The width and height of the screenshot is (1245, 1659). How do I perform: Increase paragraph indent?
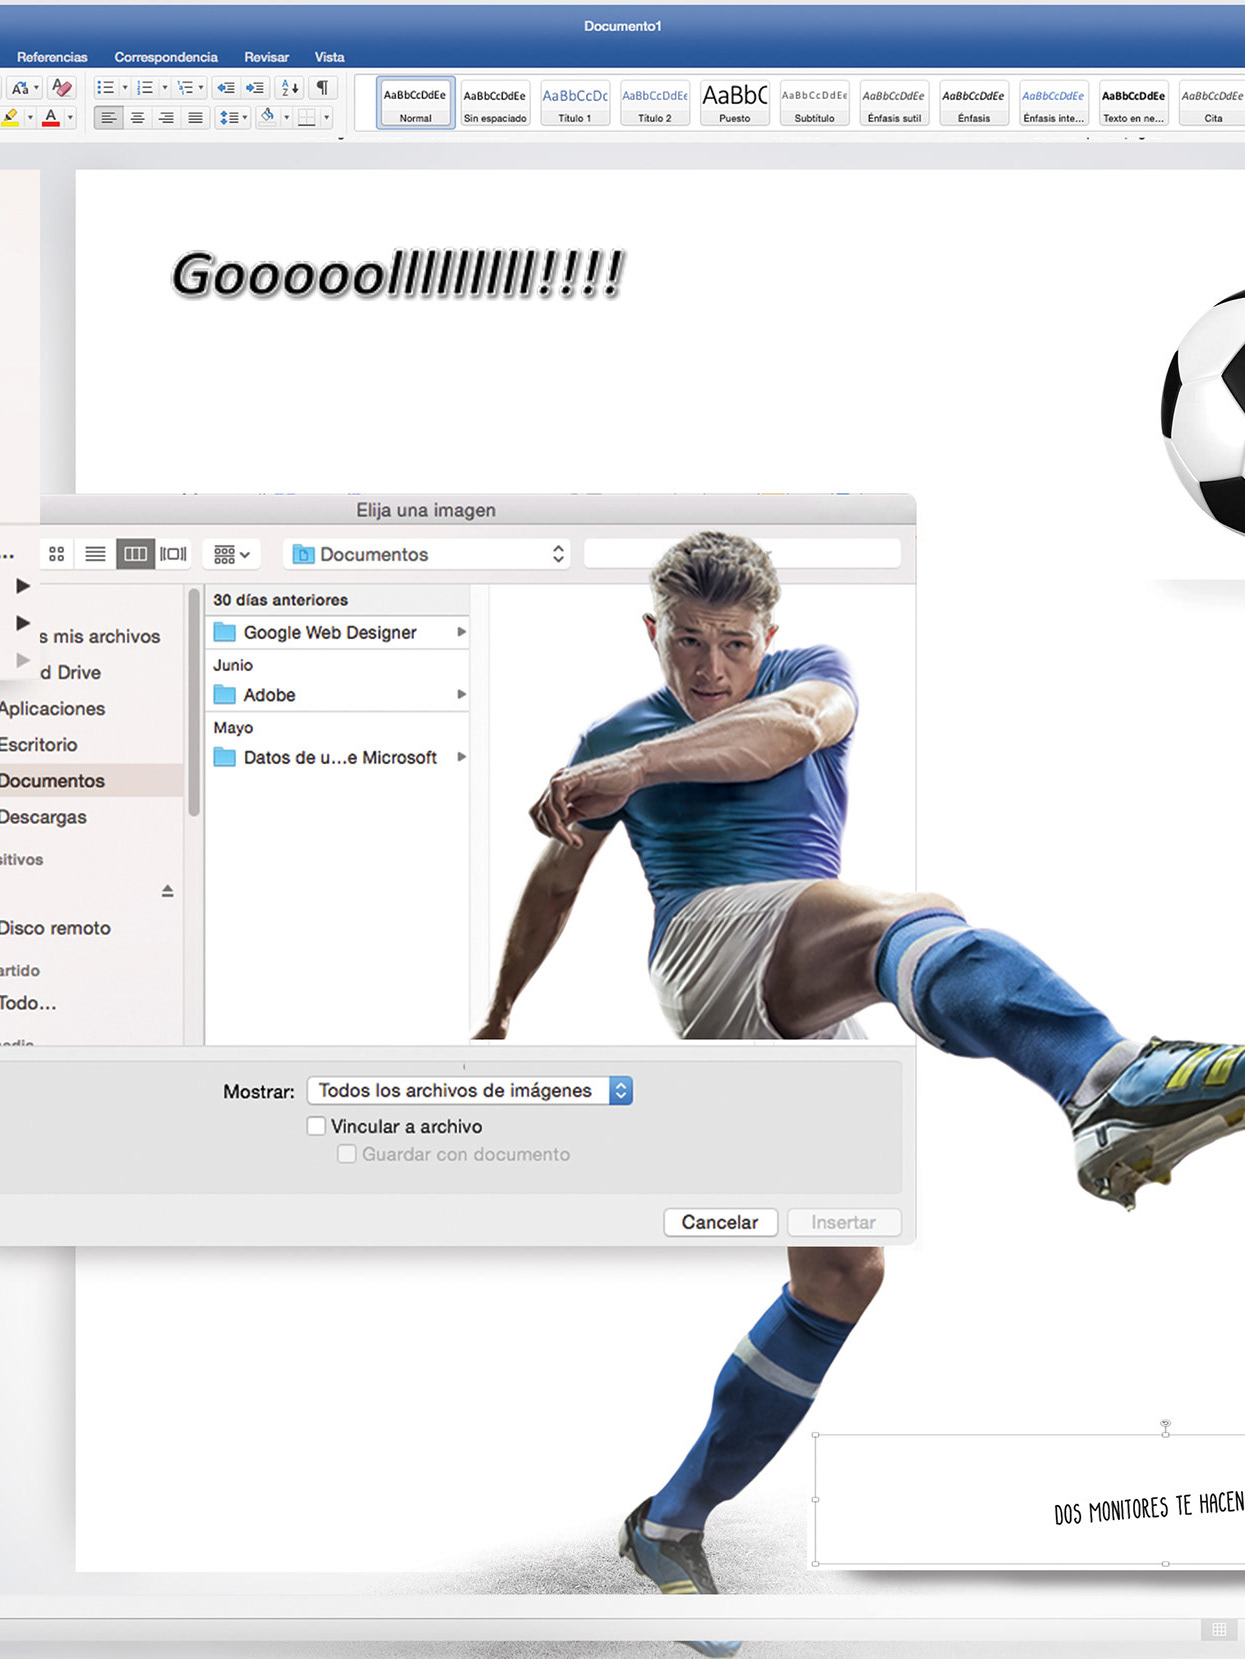(x=256, y=88)
